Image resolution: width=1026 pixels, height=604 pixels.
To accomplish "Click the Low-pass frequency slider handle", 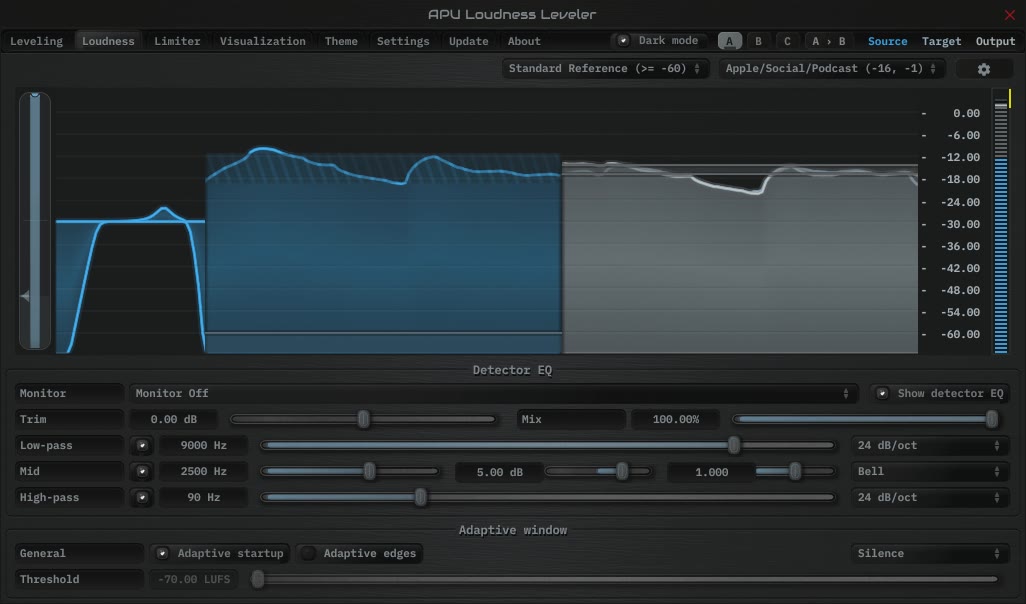I will pyautogui.click(x=734, y=446).
